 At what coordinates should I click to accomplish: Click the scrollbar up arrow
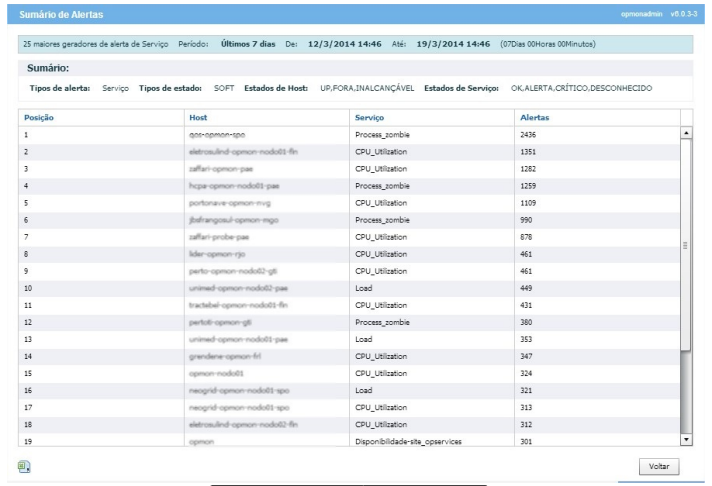[686, 133]
